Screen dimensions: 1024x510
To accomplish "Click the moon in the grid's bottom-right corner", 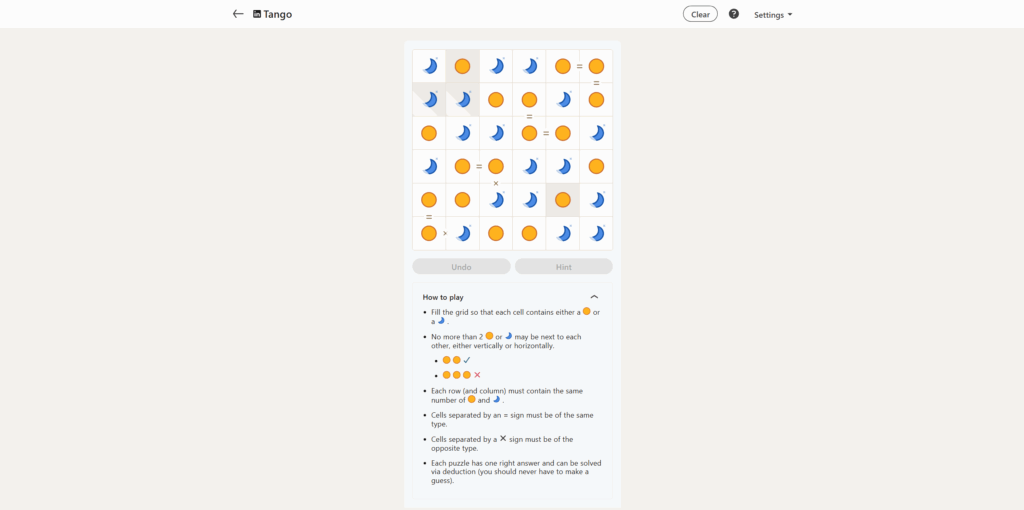I will (596, 233).
